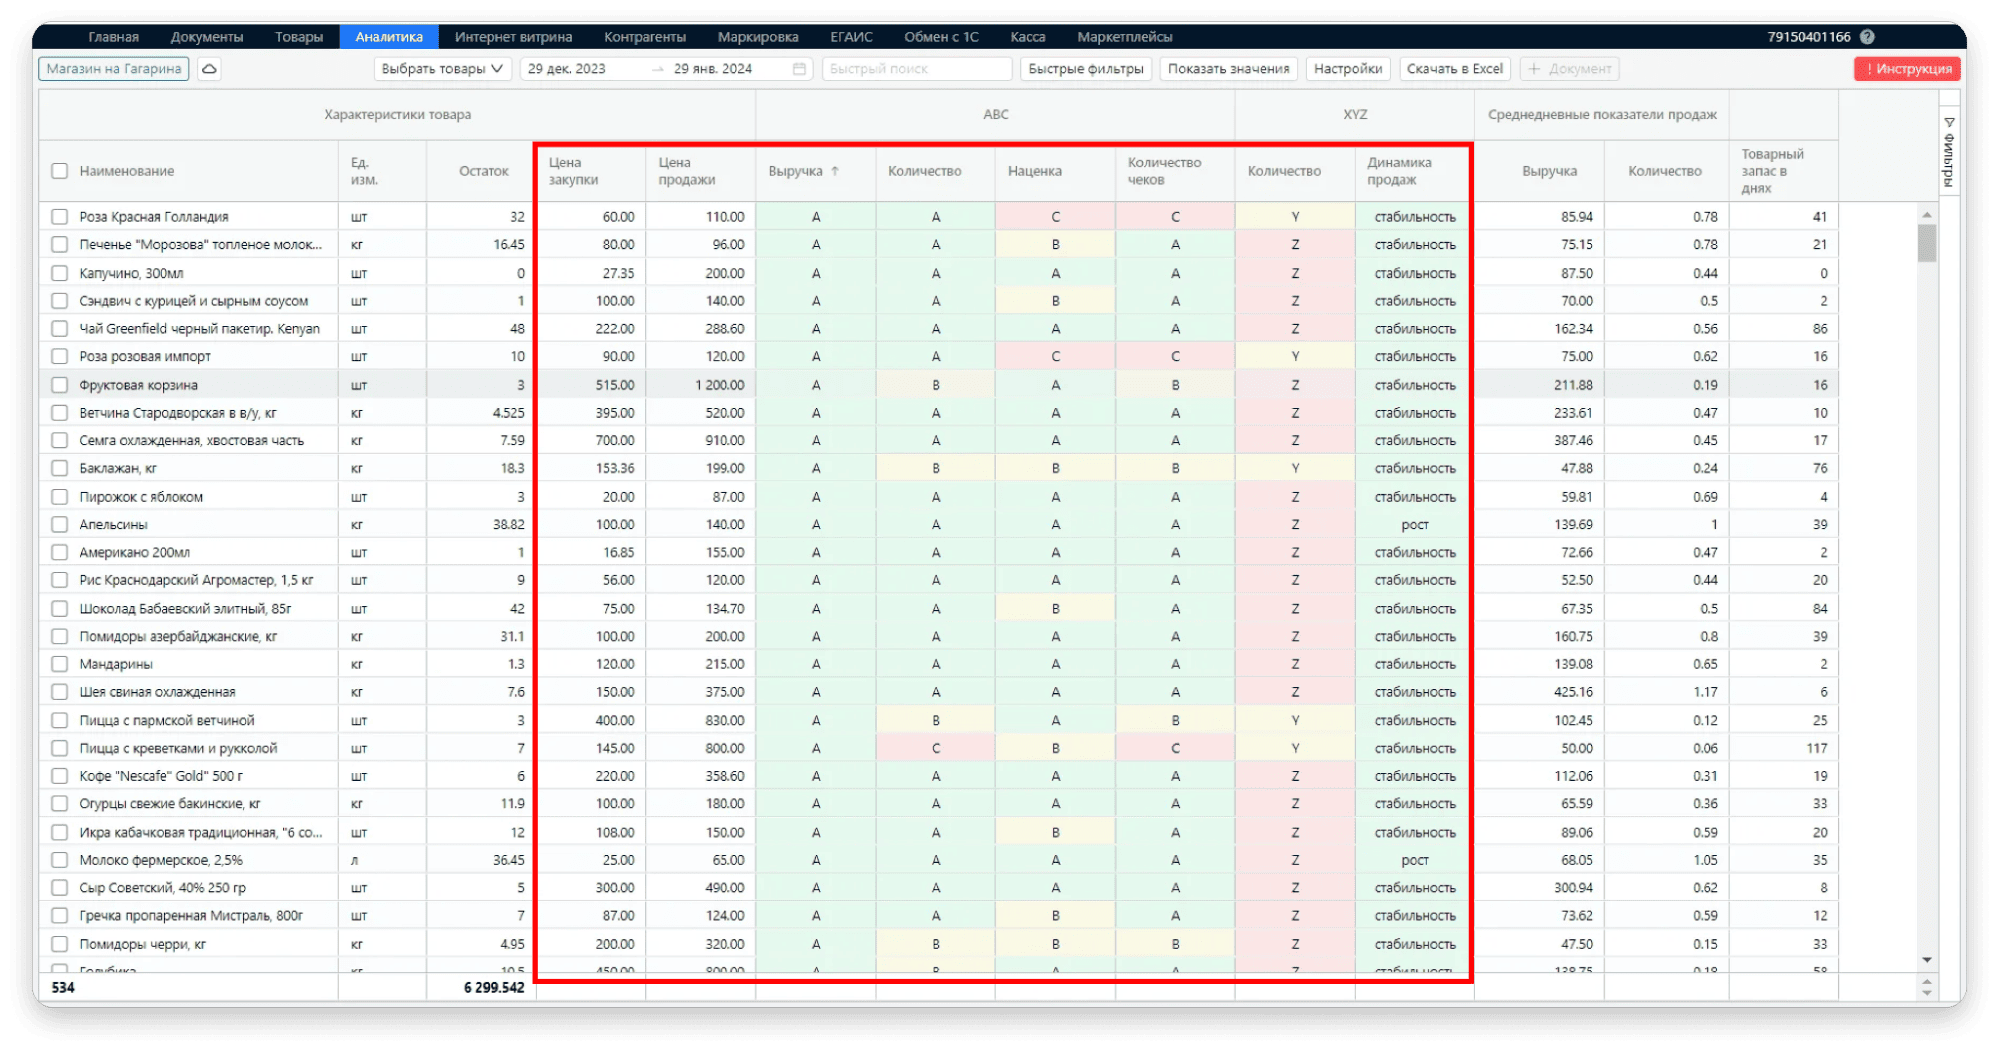The image size is (1999, 1051).
Task: Click the help question mark icon
Action: coord(1867,37)
